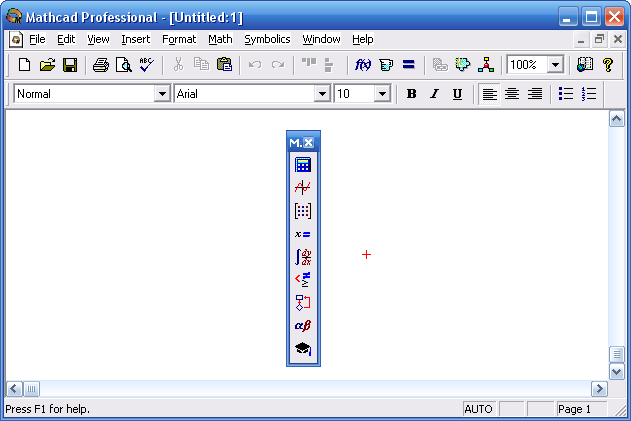Toggle bulleted list formatting
Image resolution: width=631 pixels, height=421 pixels.
566,94
